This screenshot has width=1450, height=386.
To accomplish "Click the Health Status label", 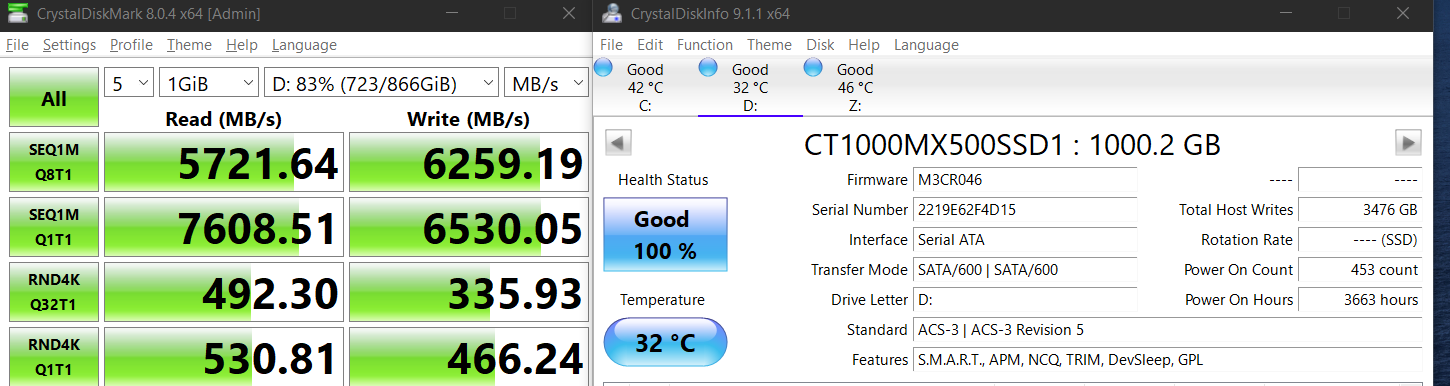I will point(663,180).
